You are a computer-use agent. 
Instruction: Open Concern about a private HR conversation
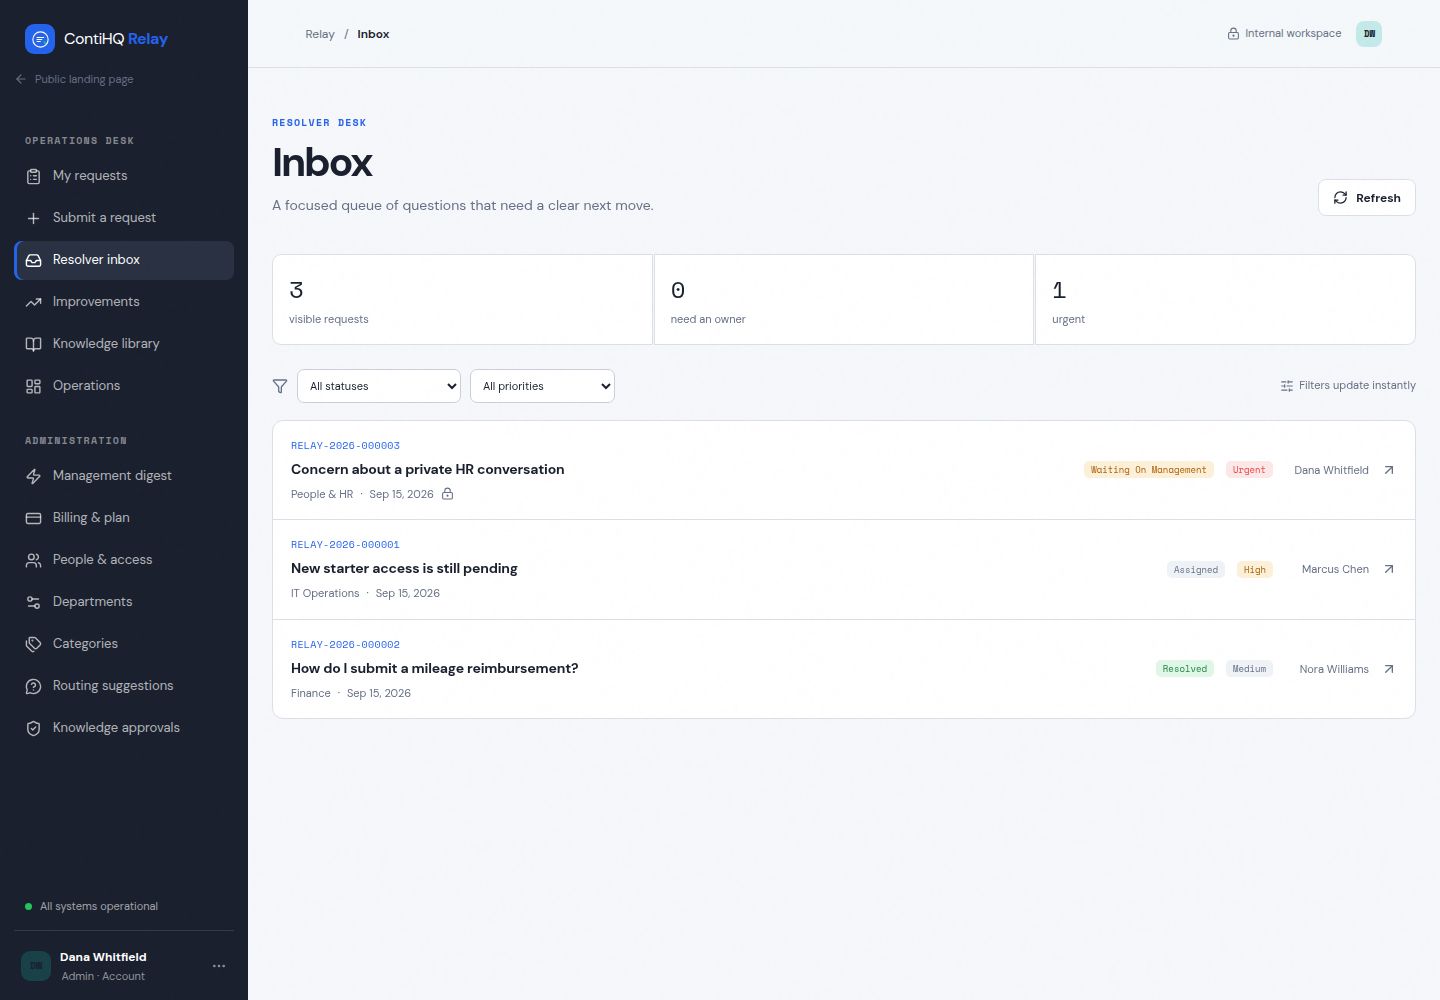tap(428, 469)
